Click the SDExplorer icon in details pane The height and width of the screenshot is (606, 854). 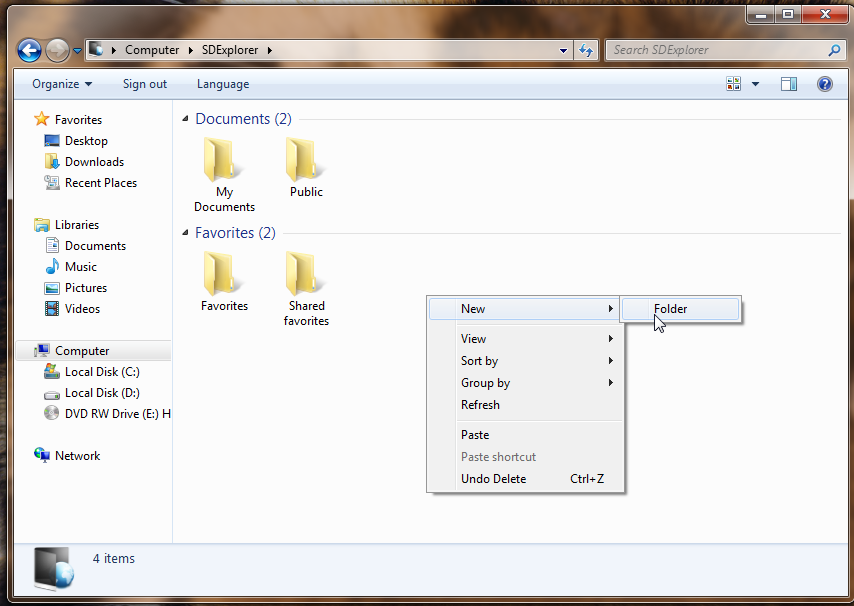[53, 568]
